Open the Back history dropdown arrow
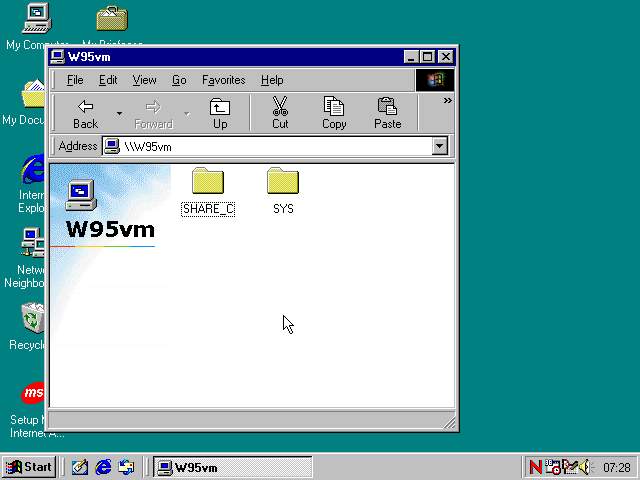The height and width of the screenshot is (480, 640). click(119, 113)
